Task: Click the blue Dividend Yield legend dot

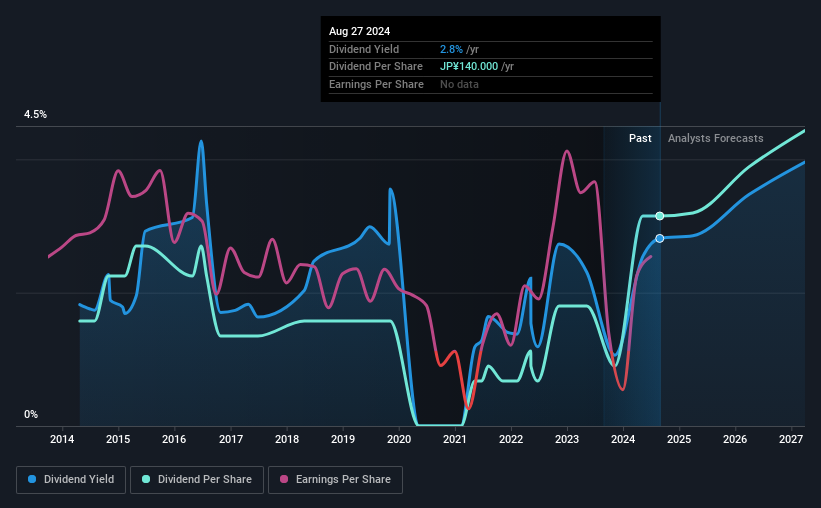Action: [x=32, y=479]
